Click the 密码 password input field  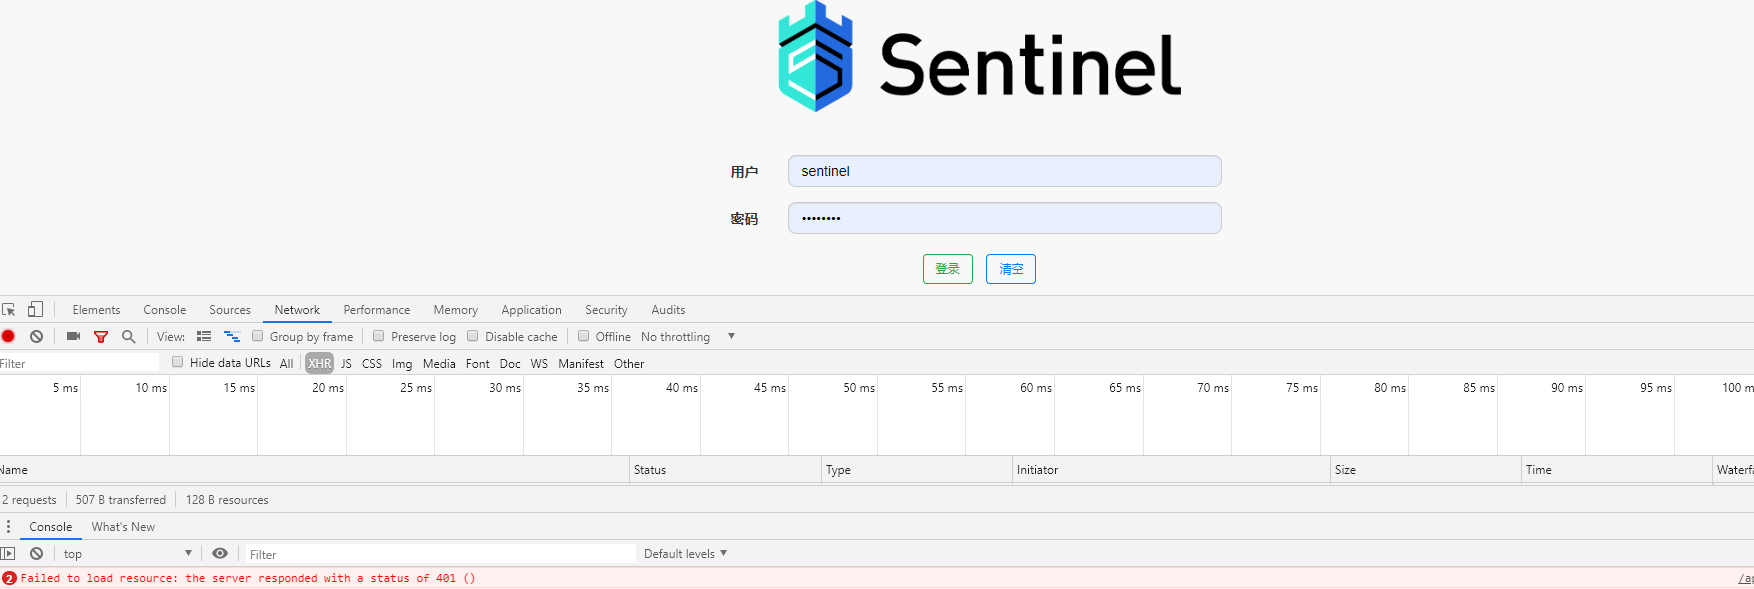tap(1004, 218)
